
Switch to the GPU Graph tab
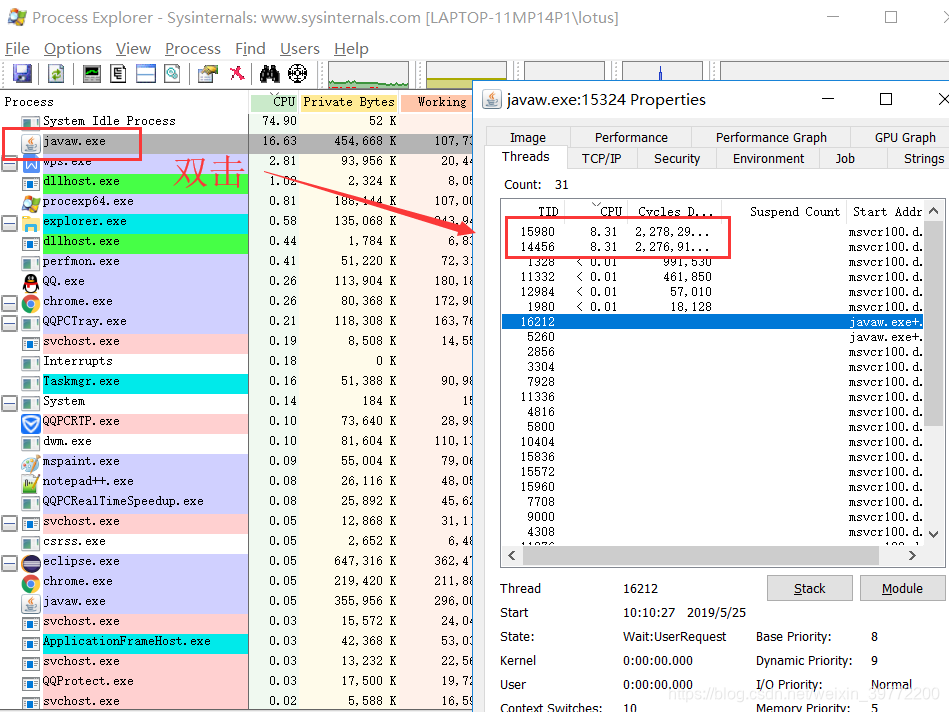(901, 137)
